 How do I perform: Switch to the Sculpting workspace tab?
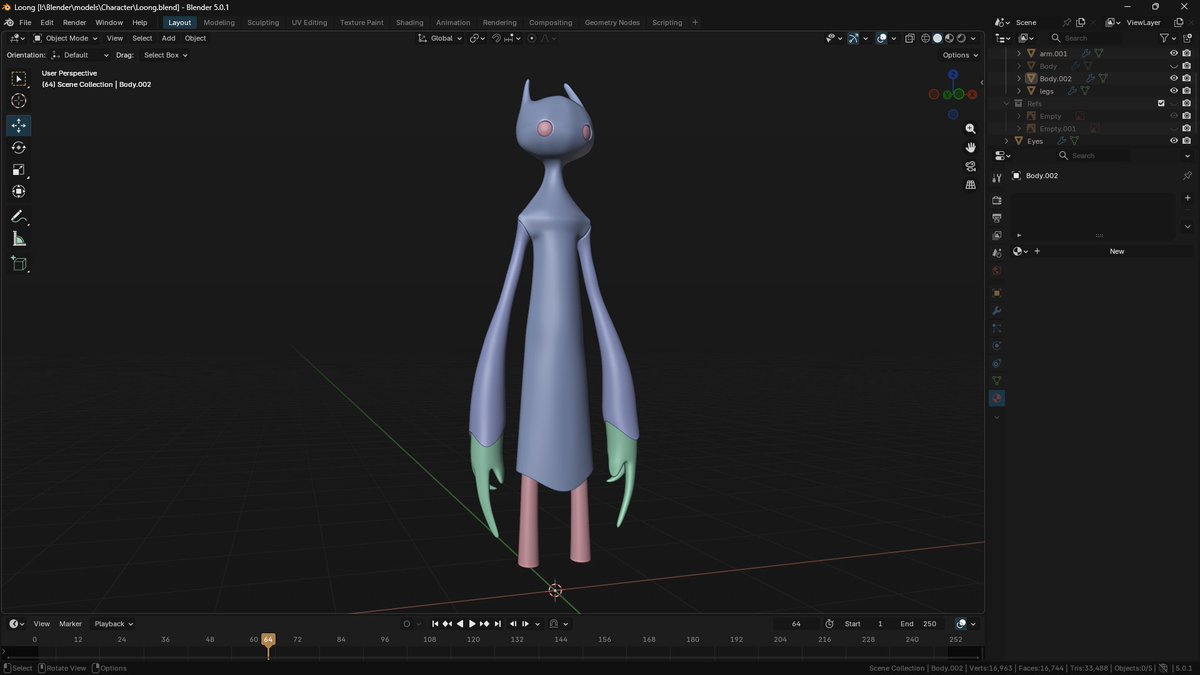(x=263, y=22)
